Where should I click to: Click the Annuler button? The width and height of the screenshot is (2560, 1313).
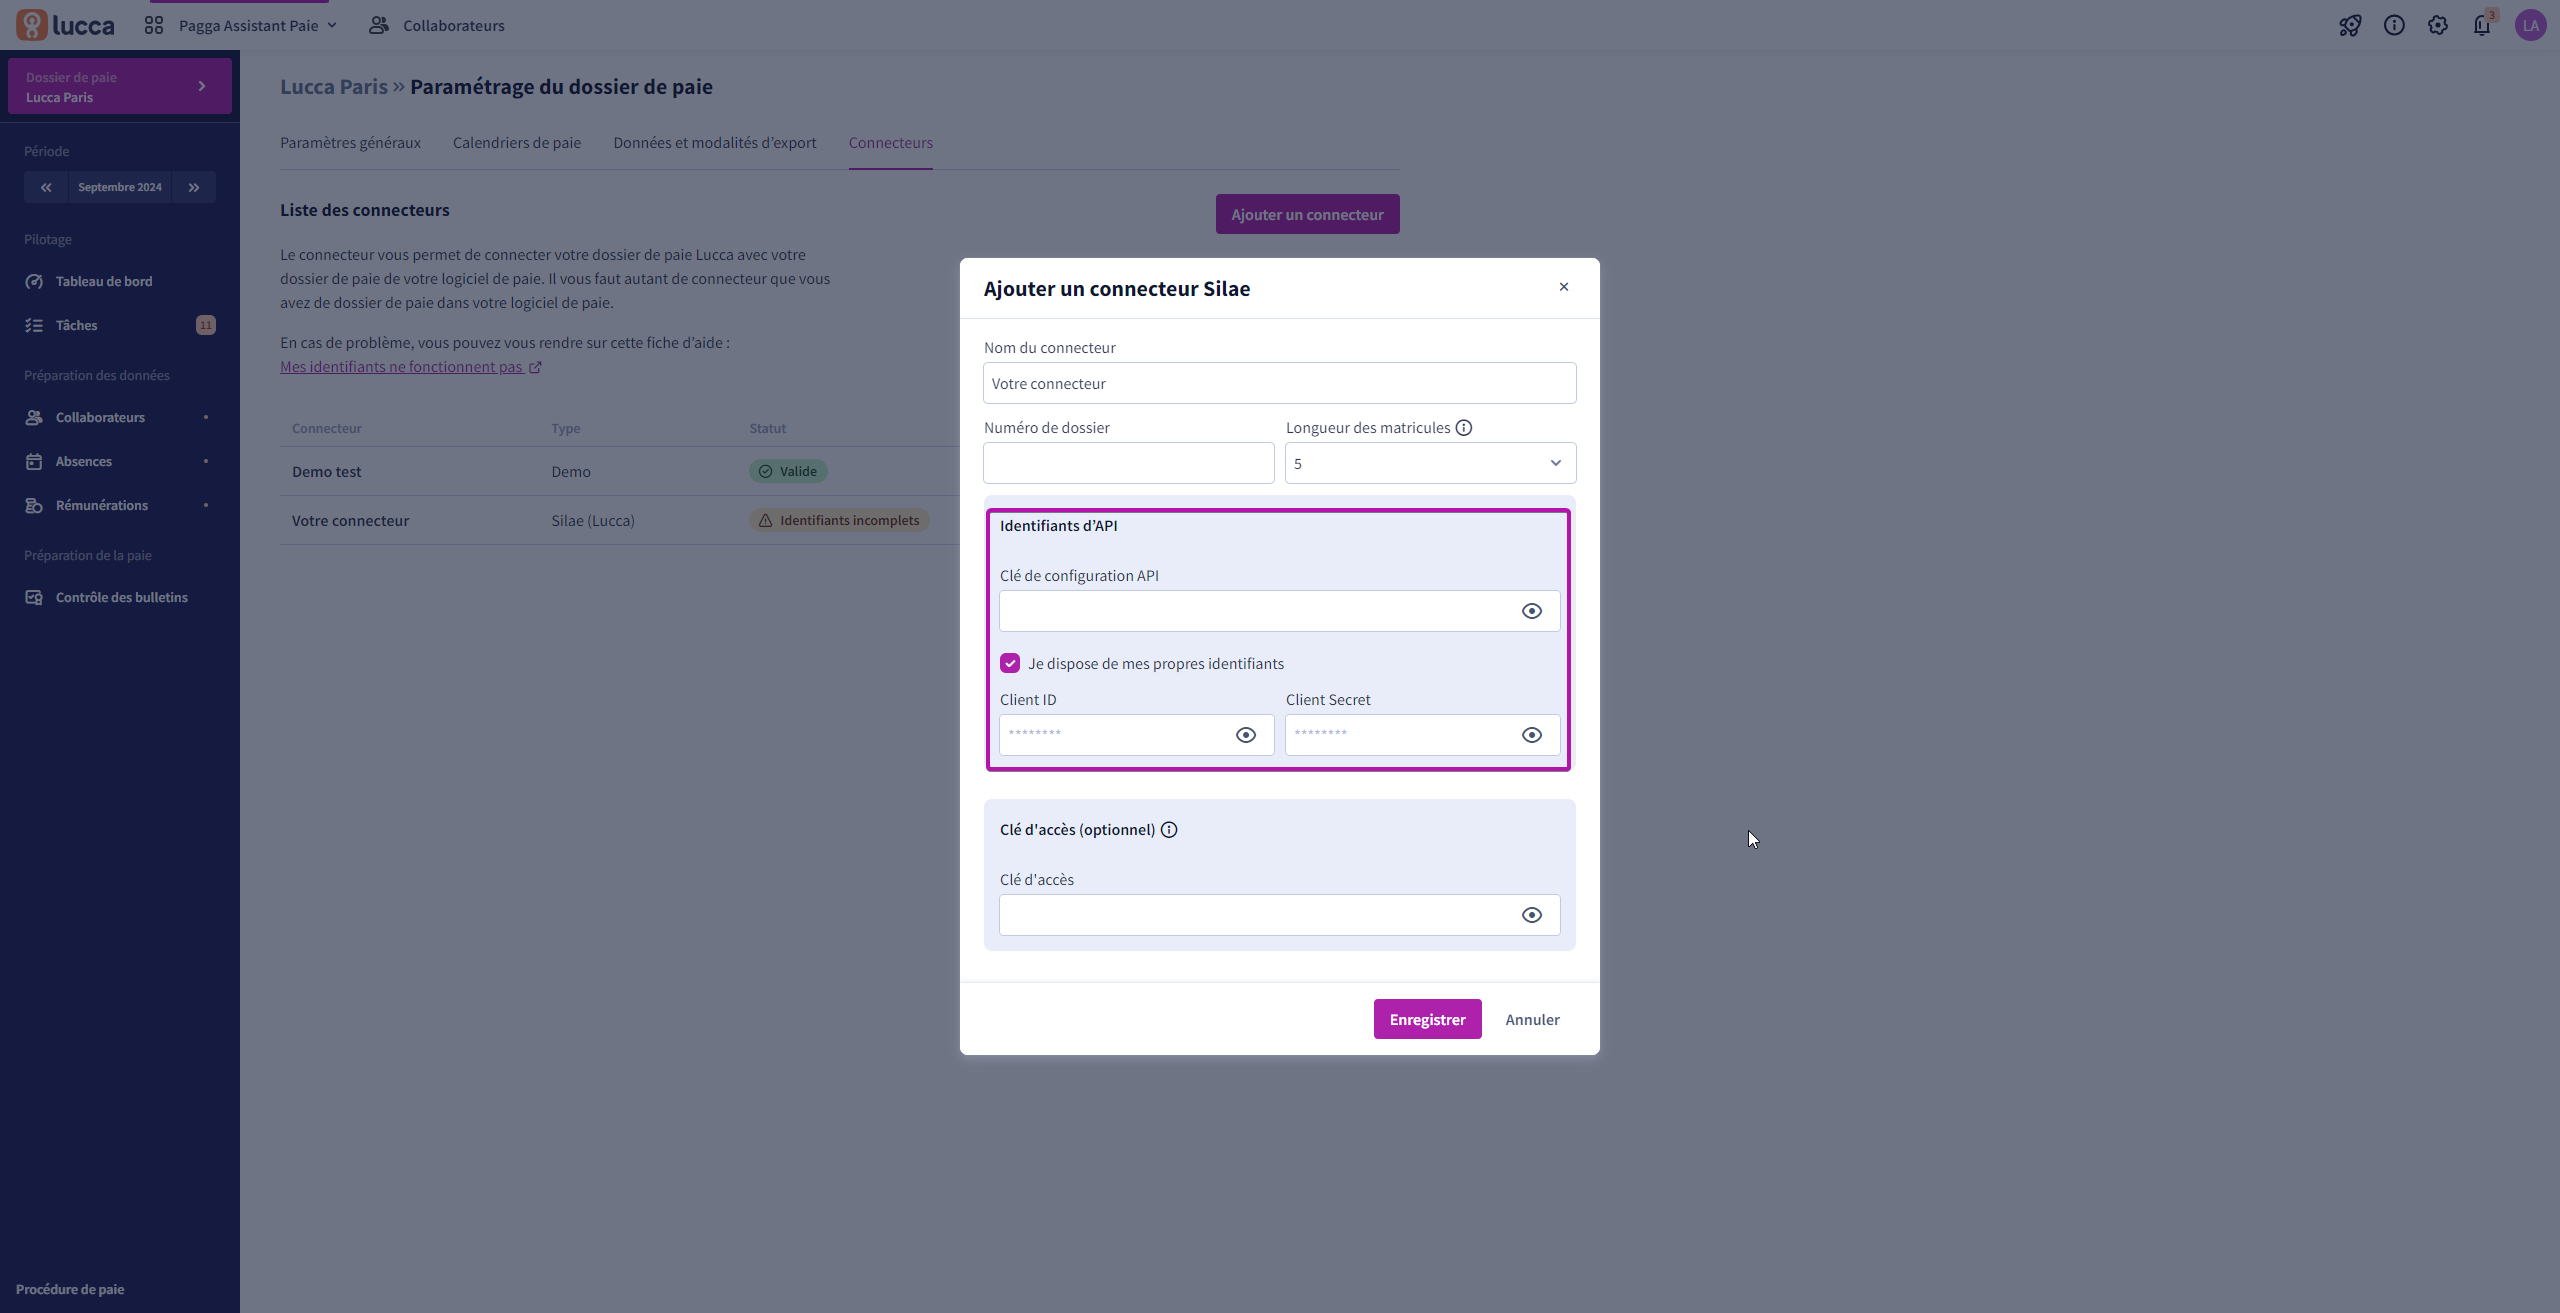tap(1532, 1019)
